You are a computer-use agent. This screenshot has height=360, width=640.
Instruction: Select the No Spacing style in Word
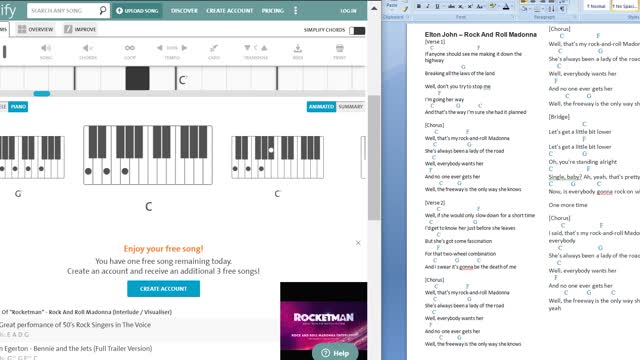click(624, 6)
